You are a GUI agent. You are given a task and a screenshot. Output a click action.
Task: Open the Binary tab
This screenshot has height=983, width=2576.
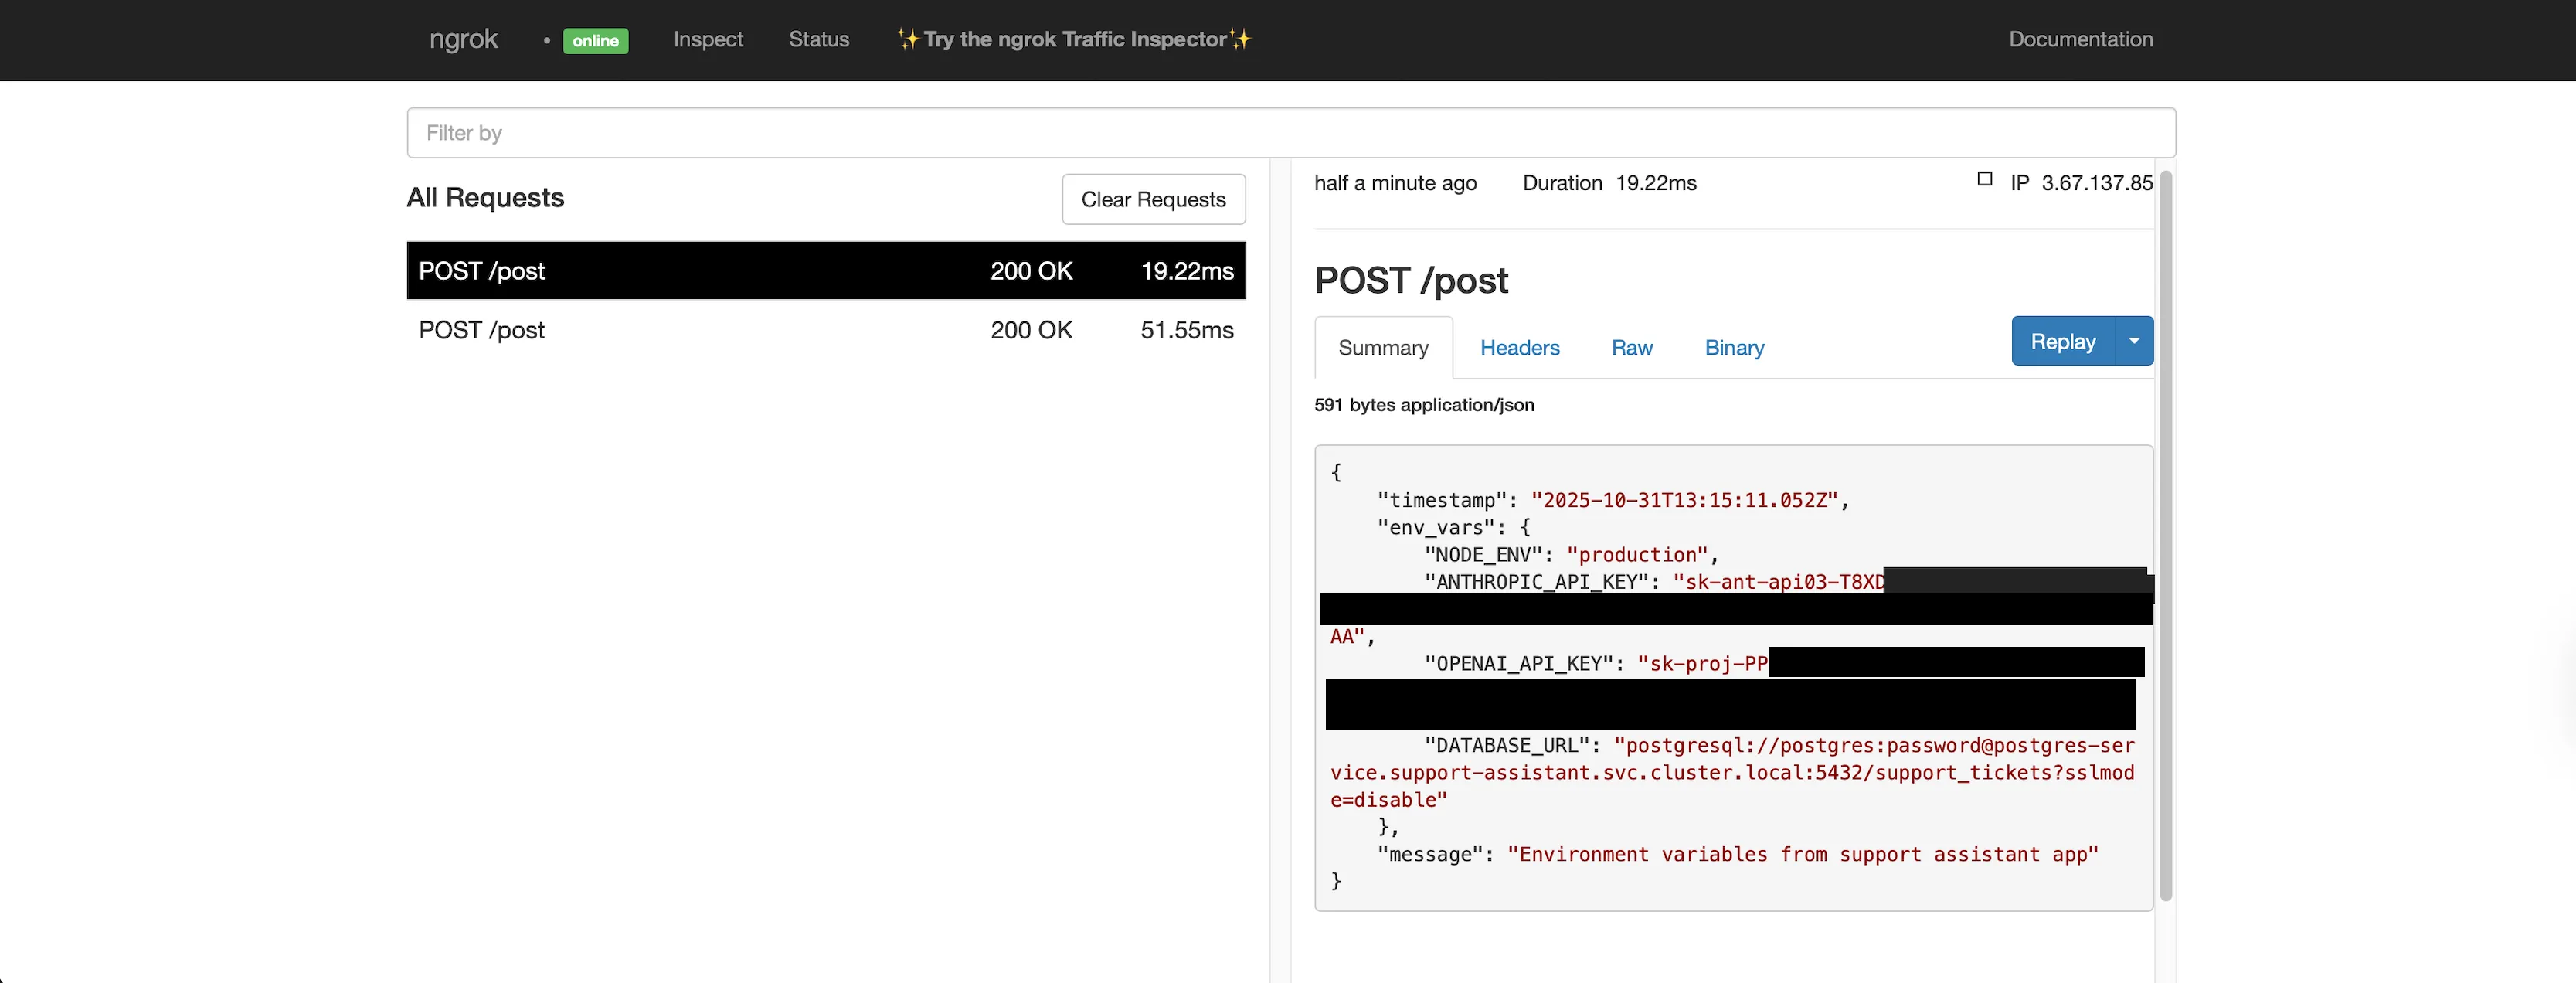coord(1734,348)
